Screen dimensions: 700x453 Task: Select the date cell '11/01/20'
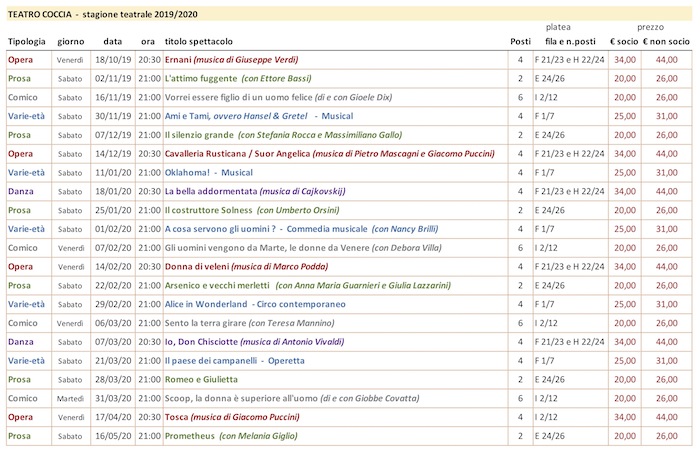tap(113, 173)
